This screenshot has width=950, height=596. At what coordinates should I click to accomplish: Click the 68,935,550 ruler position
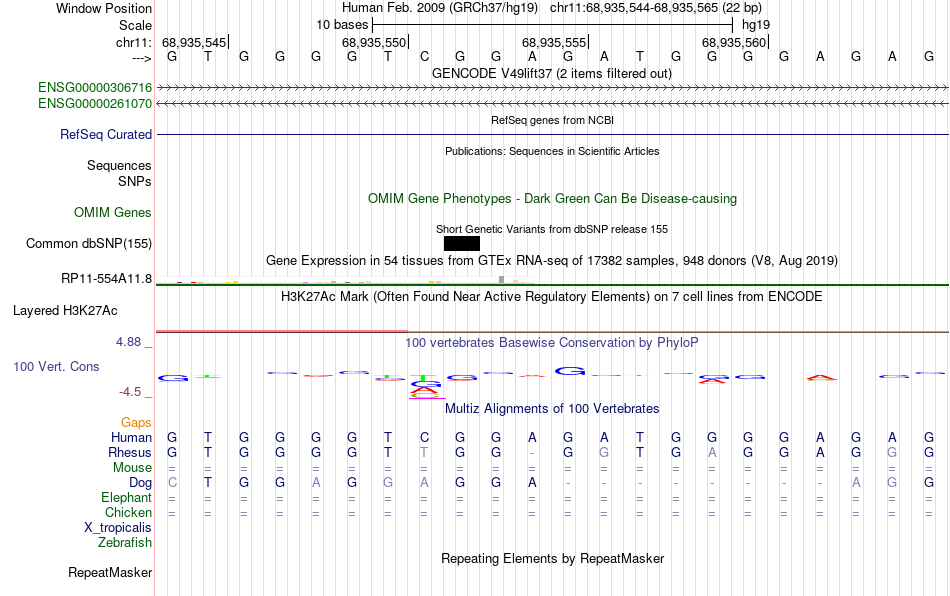374,42
